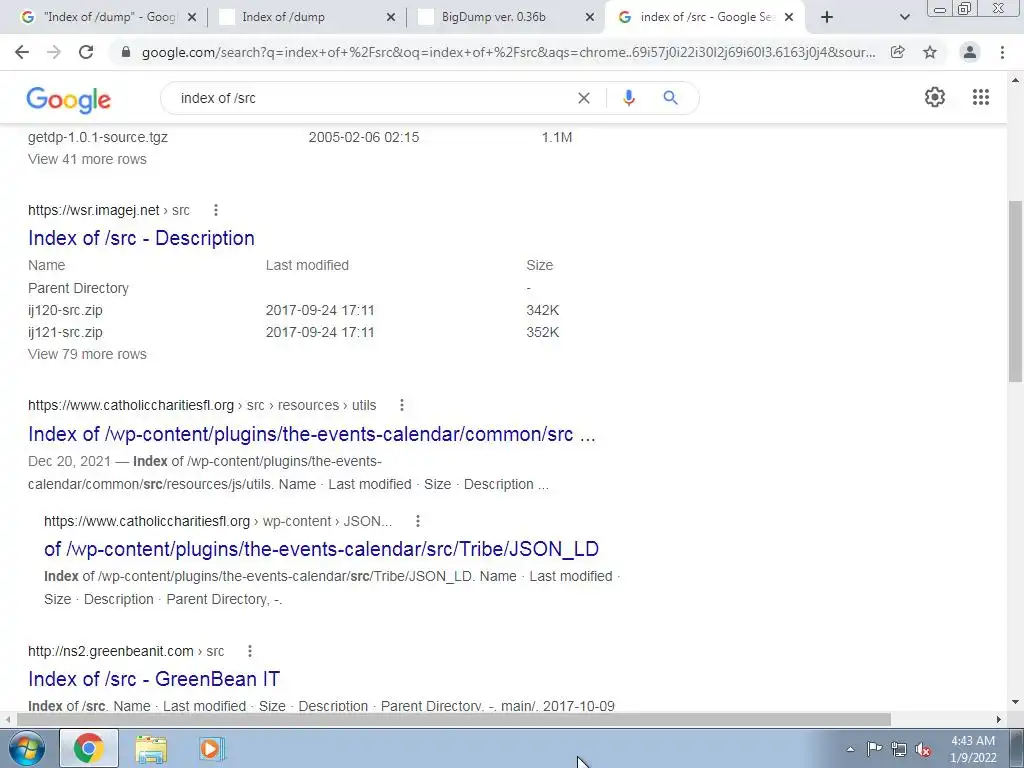Click the address bar URL
The width and height of the screenshot is (1024, 768).
[508, 52]
